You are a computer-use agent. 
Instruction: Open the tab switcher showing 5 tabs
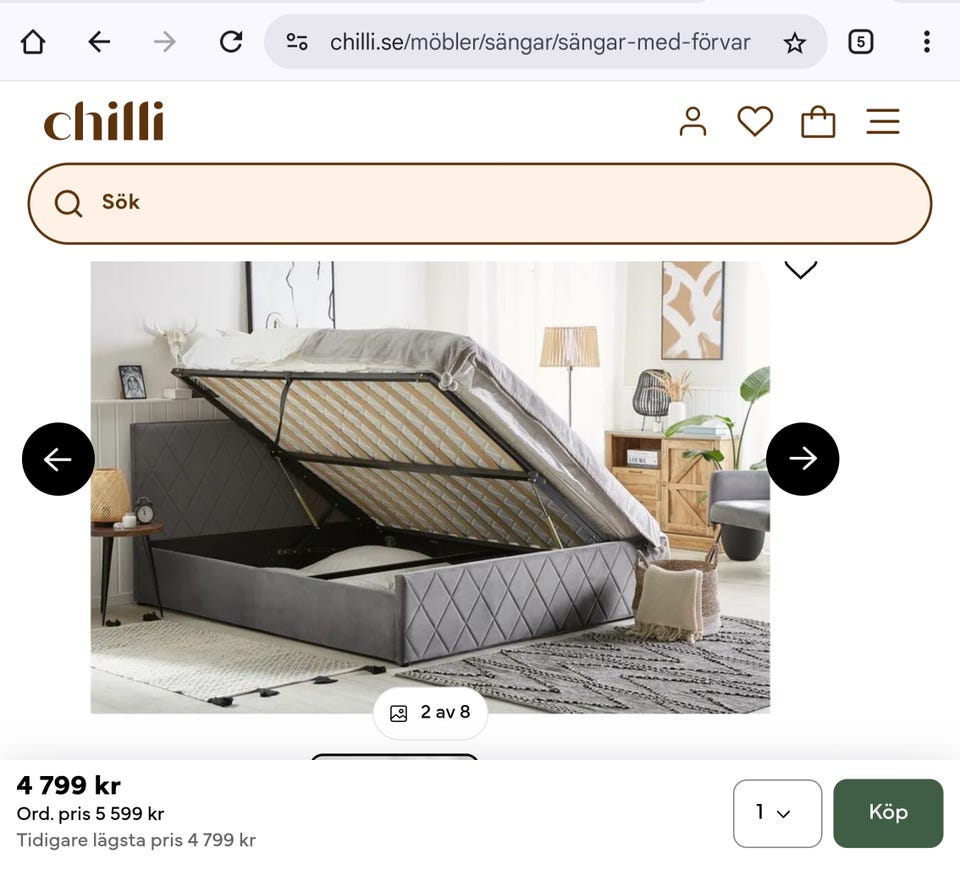point(861,42)
